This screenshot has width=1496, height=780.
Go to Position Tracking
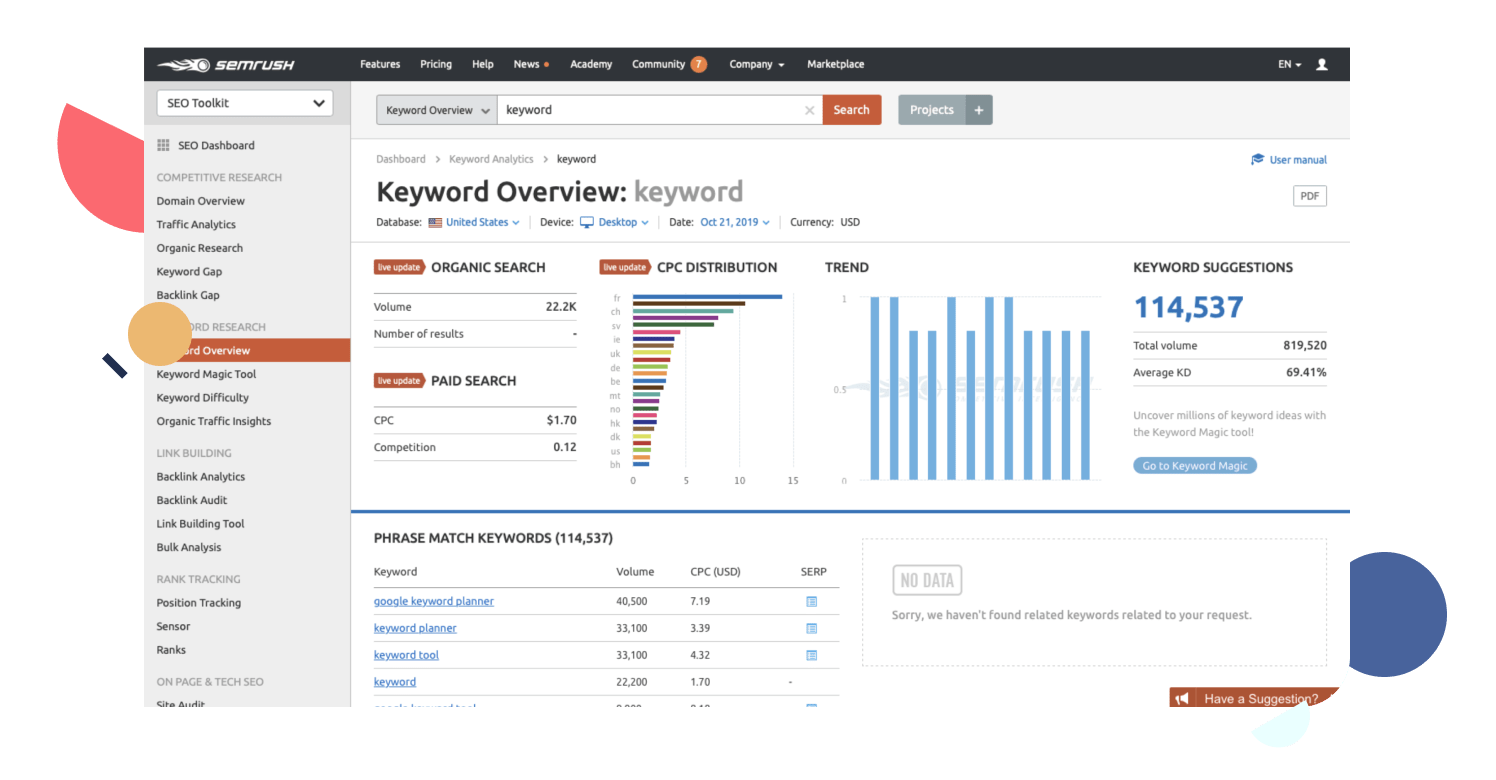click(x=199, y=603)
